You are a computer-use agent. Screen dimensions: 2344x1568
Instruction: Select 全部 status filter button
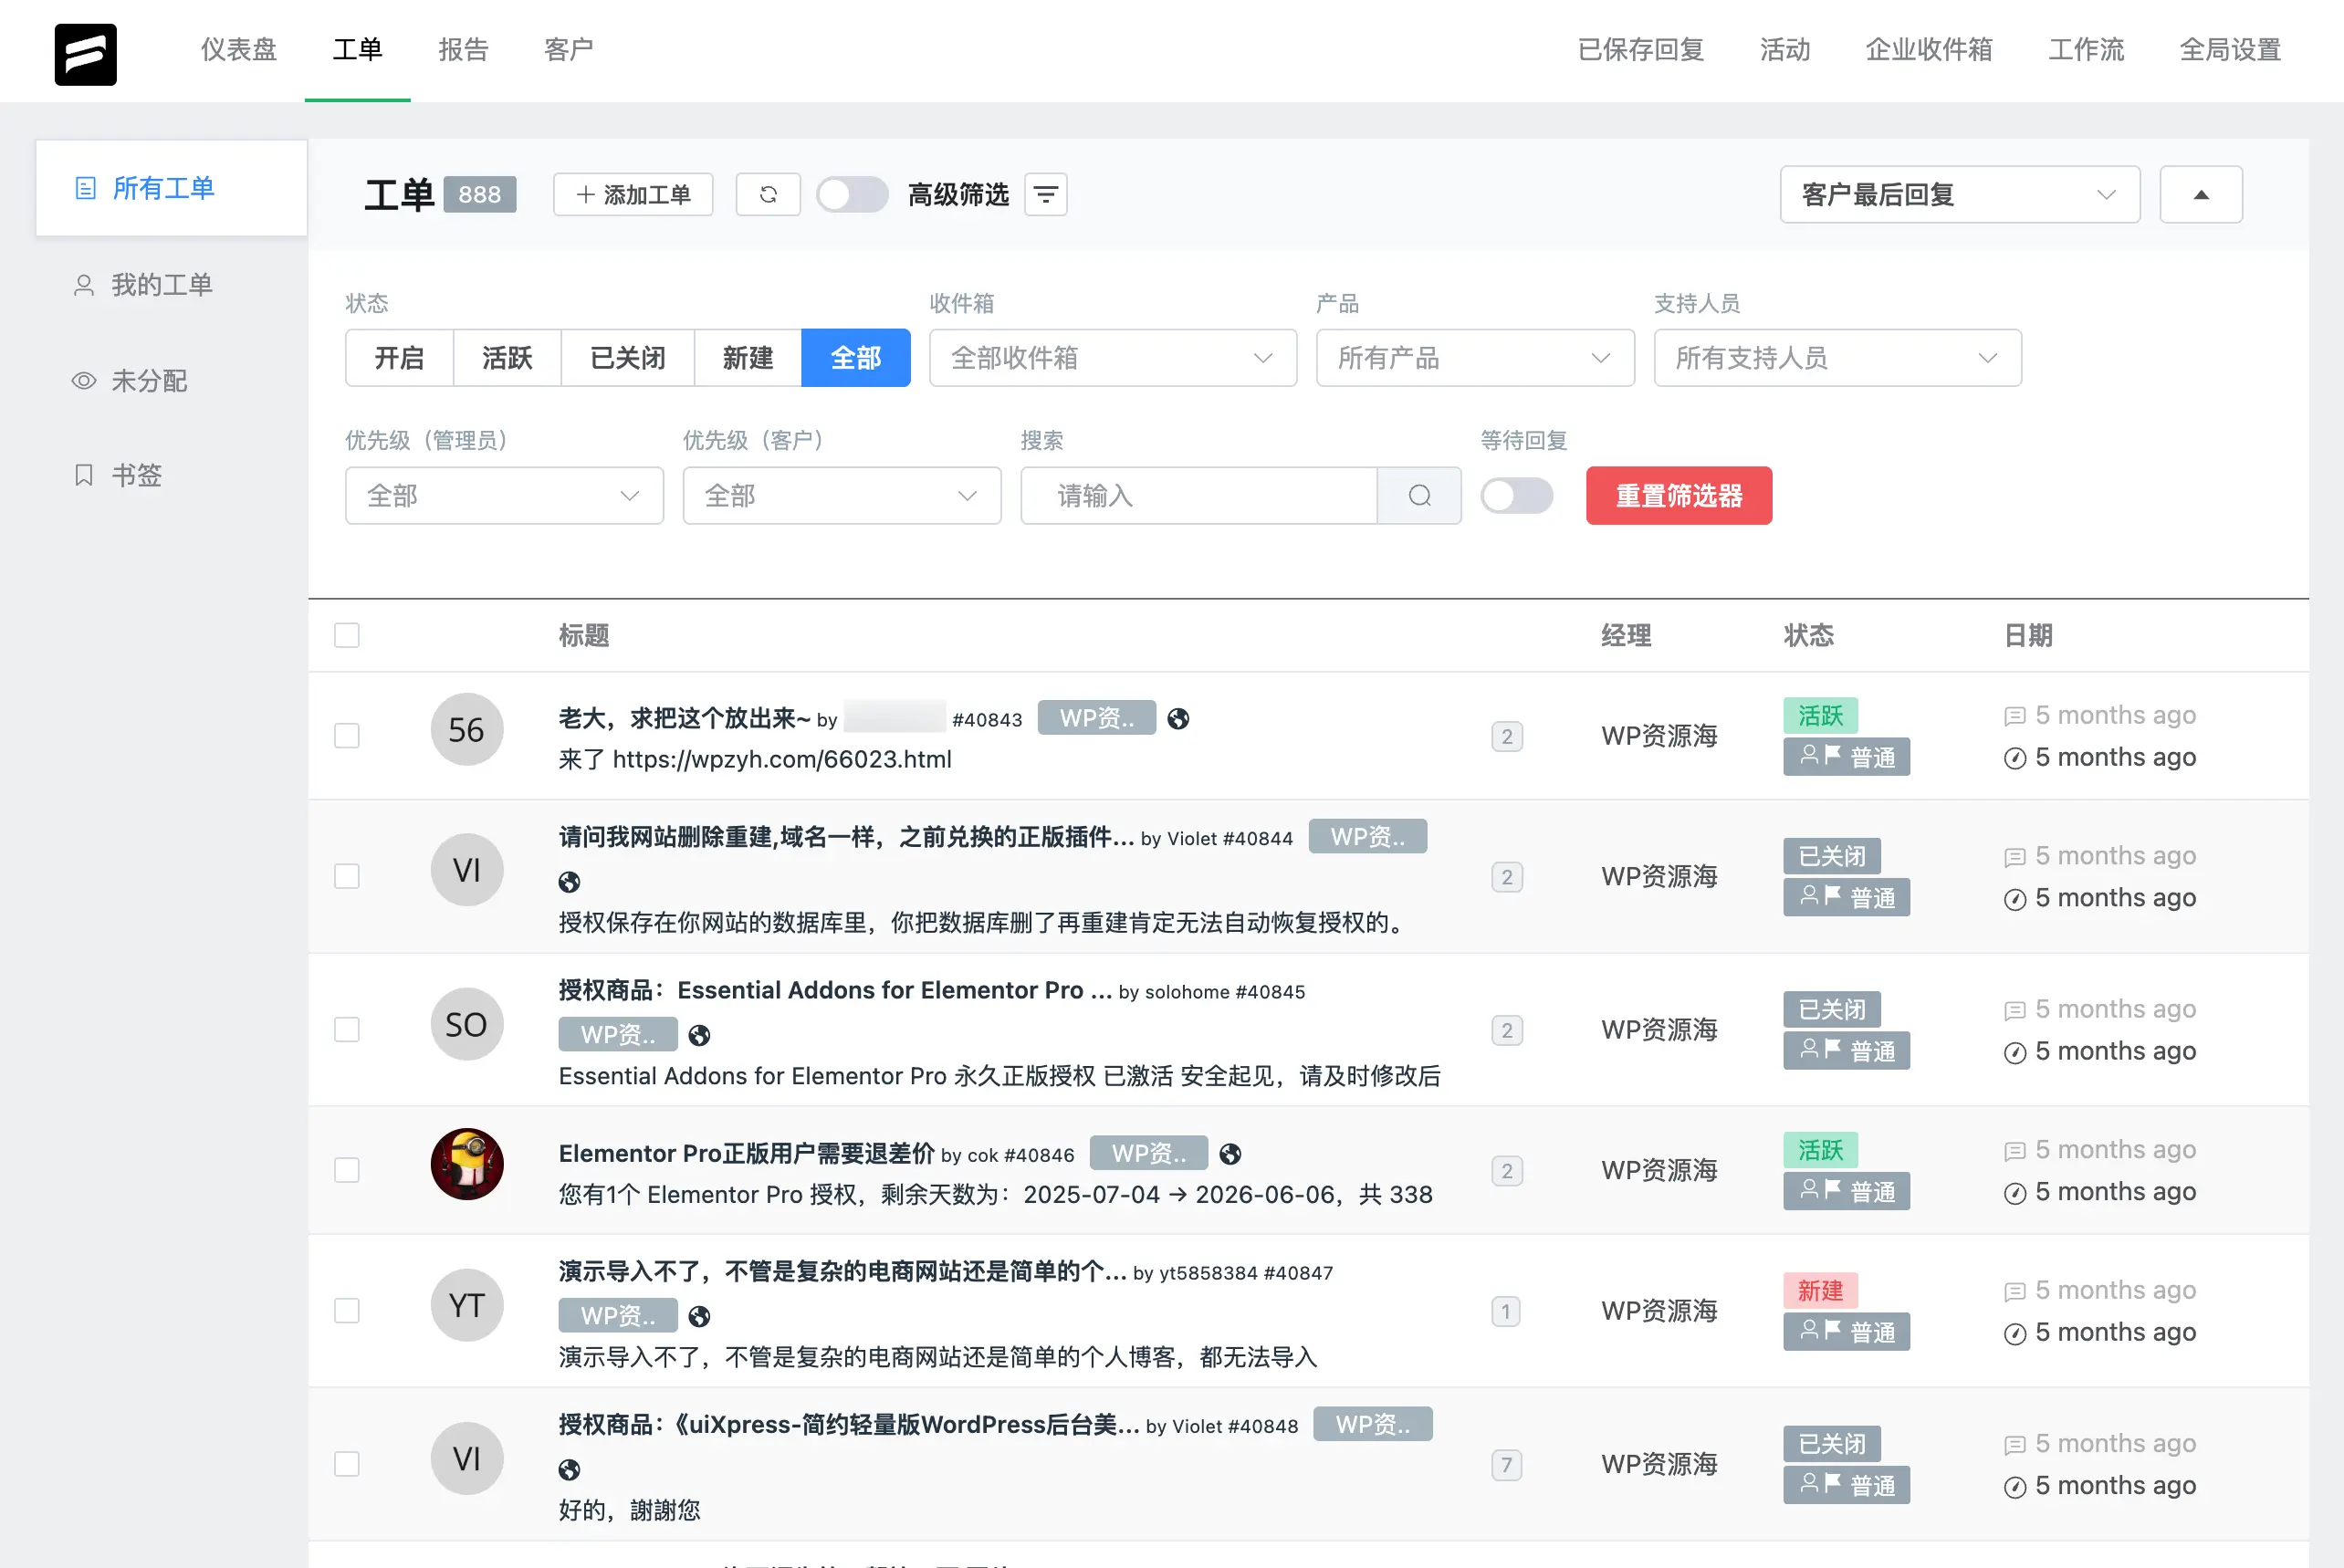tap(856, 357)
